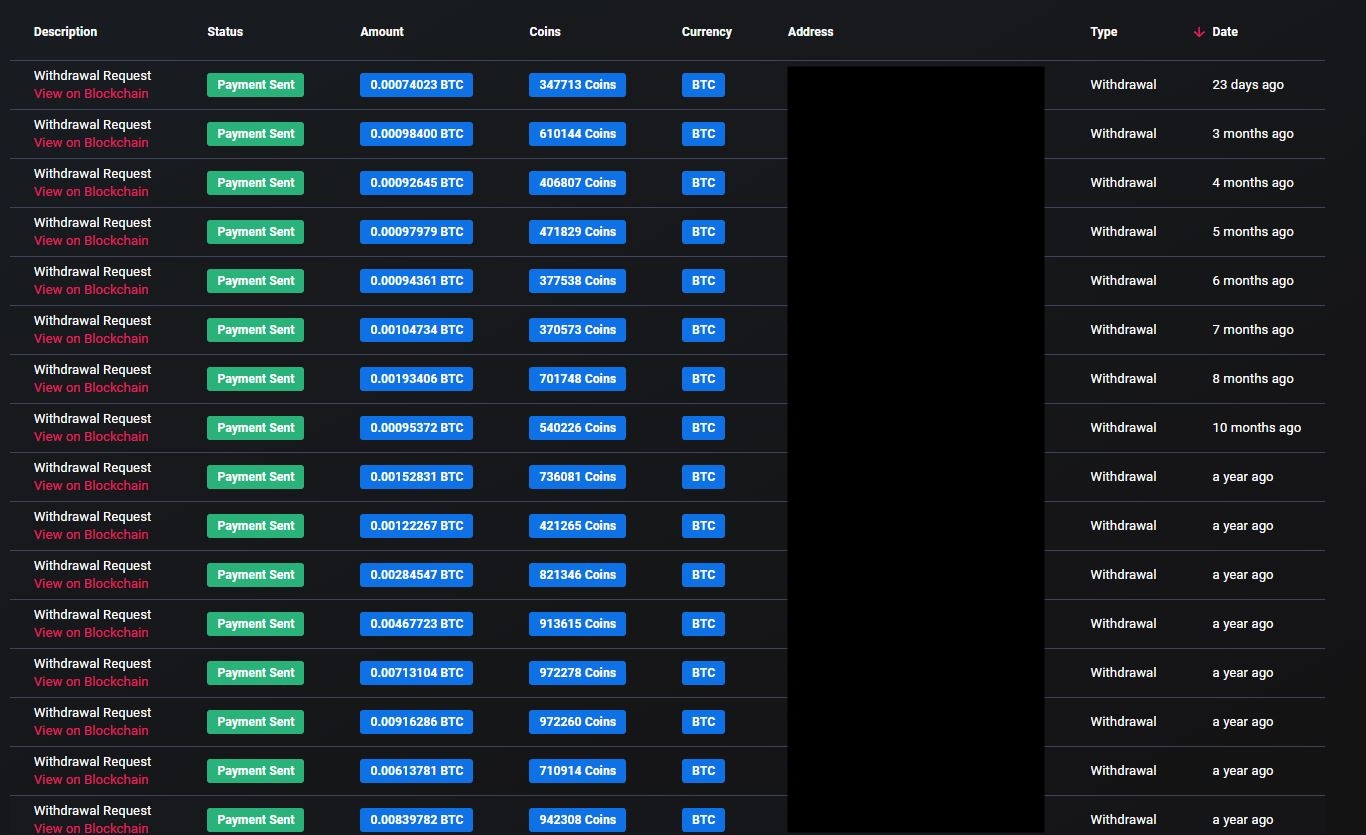Click BTC currency badge in 23 days ago row

coord(703,85)
